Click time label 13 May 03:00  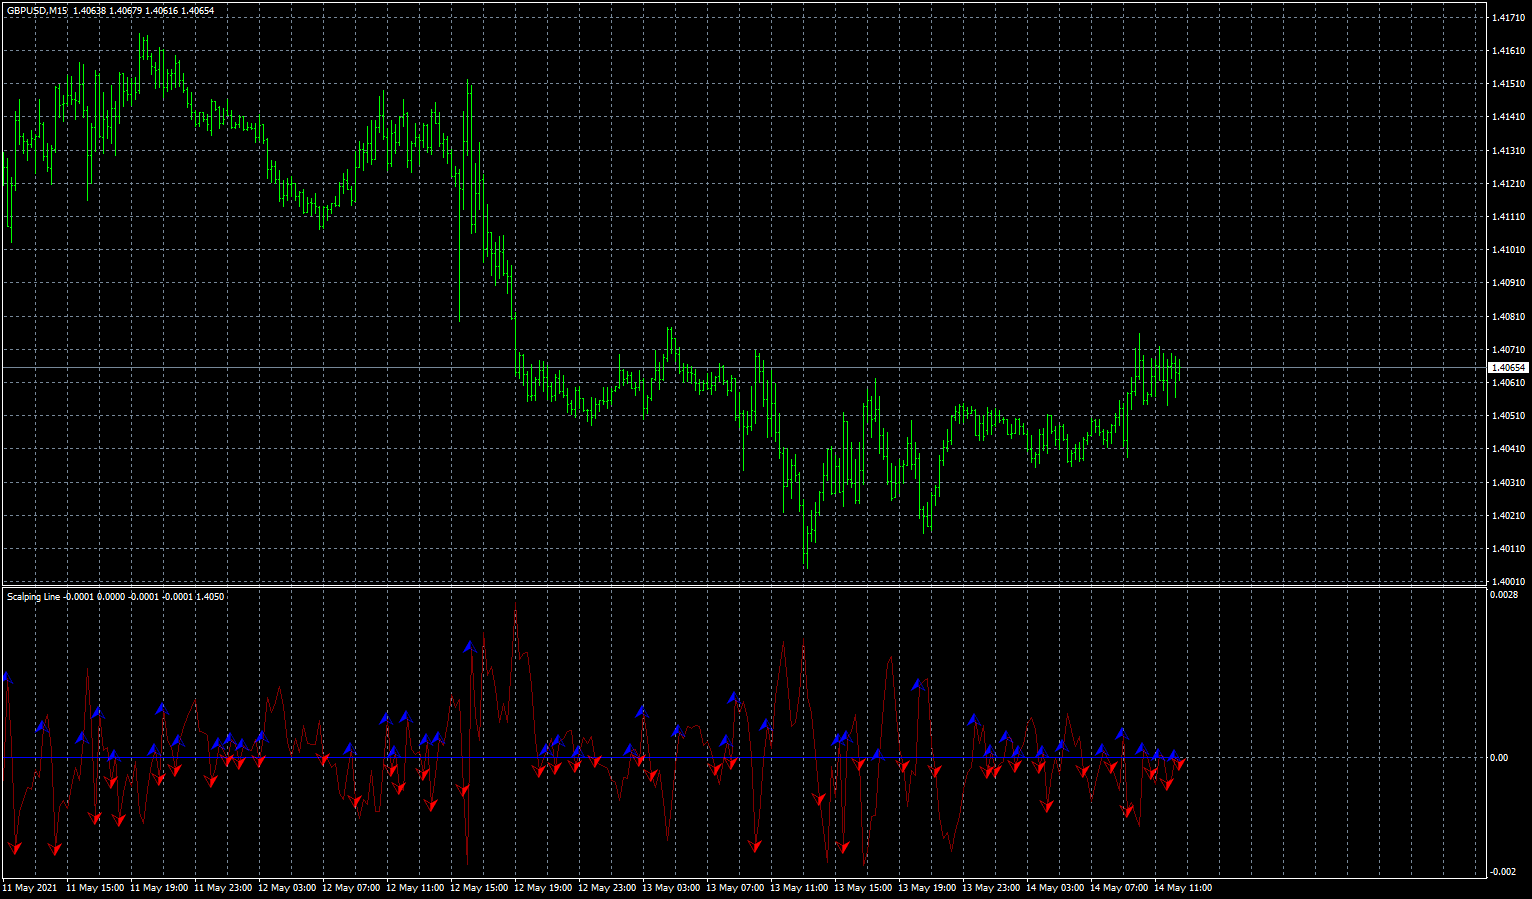(x=671, y=888)
